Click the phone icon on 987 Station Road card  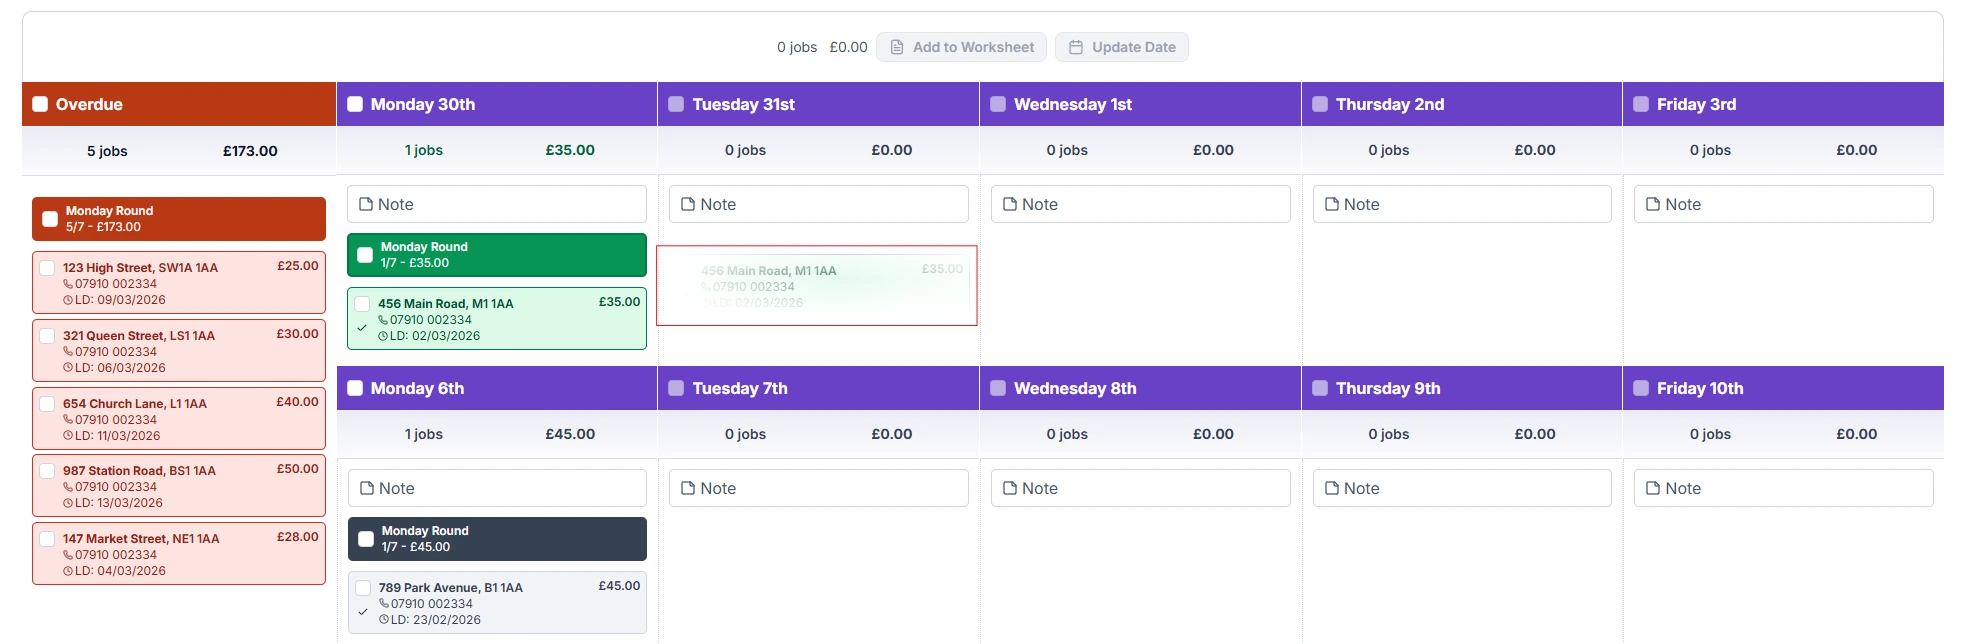pos(67,487)
